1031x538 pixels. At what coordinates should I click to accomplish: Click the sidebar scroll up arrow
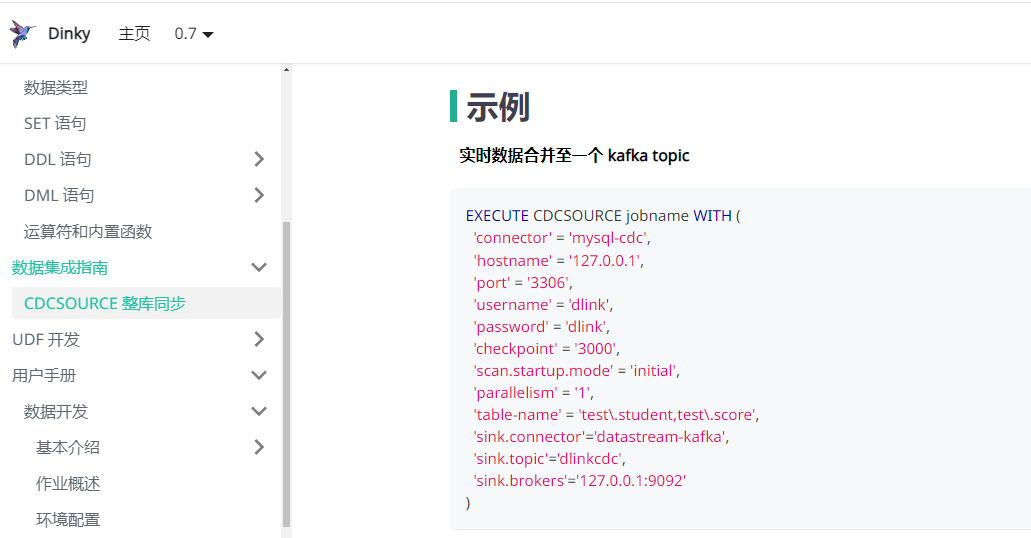click(x=286, y=70)
